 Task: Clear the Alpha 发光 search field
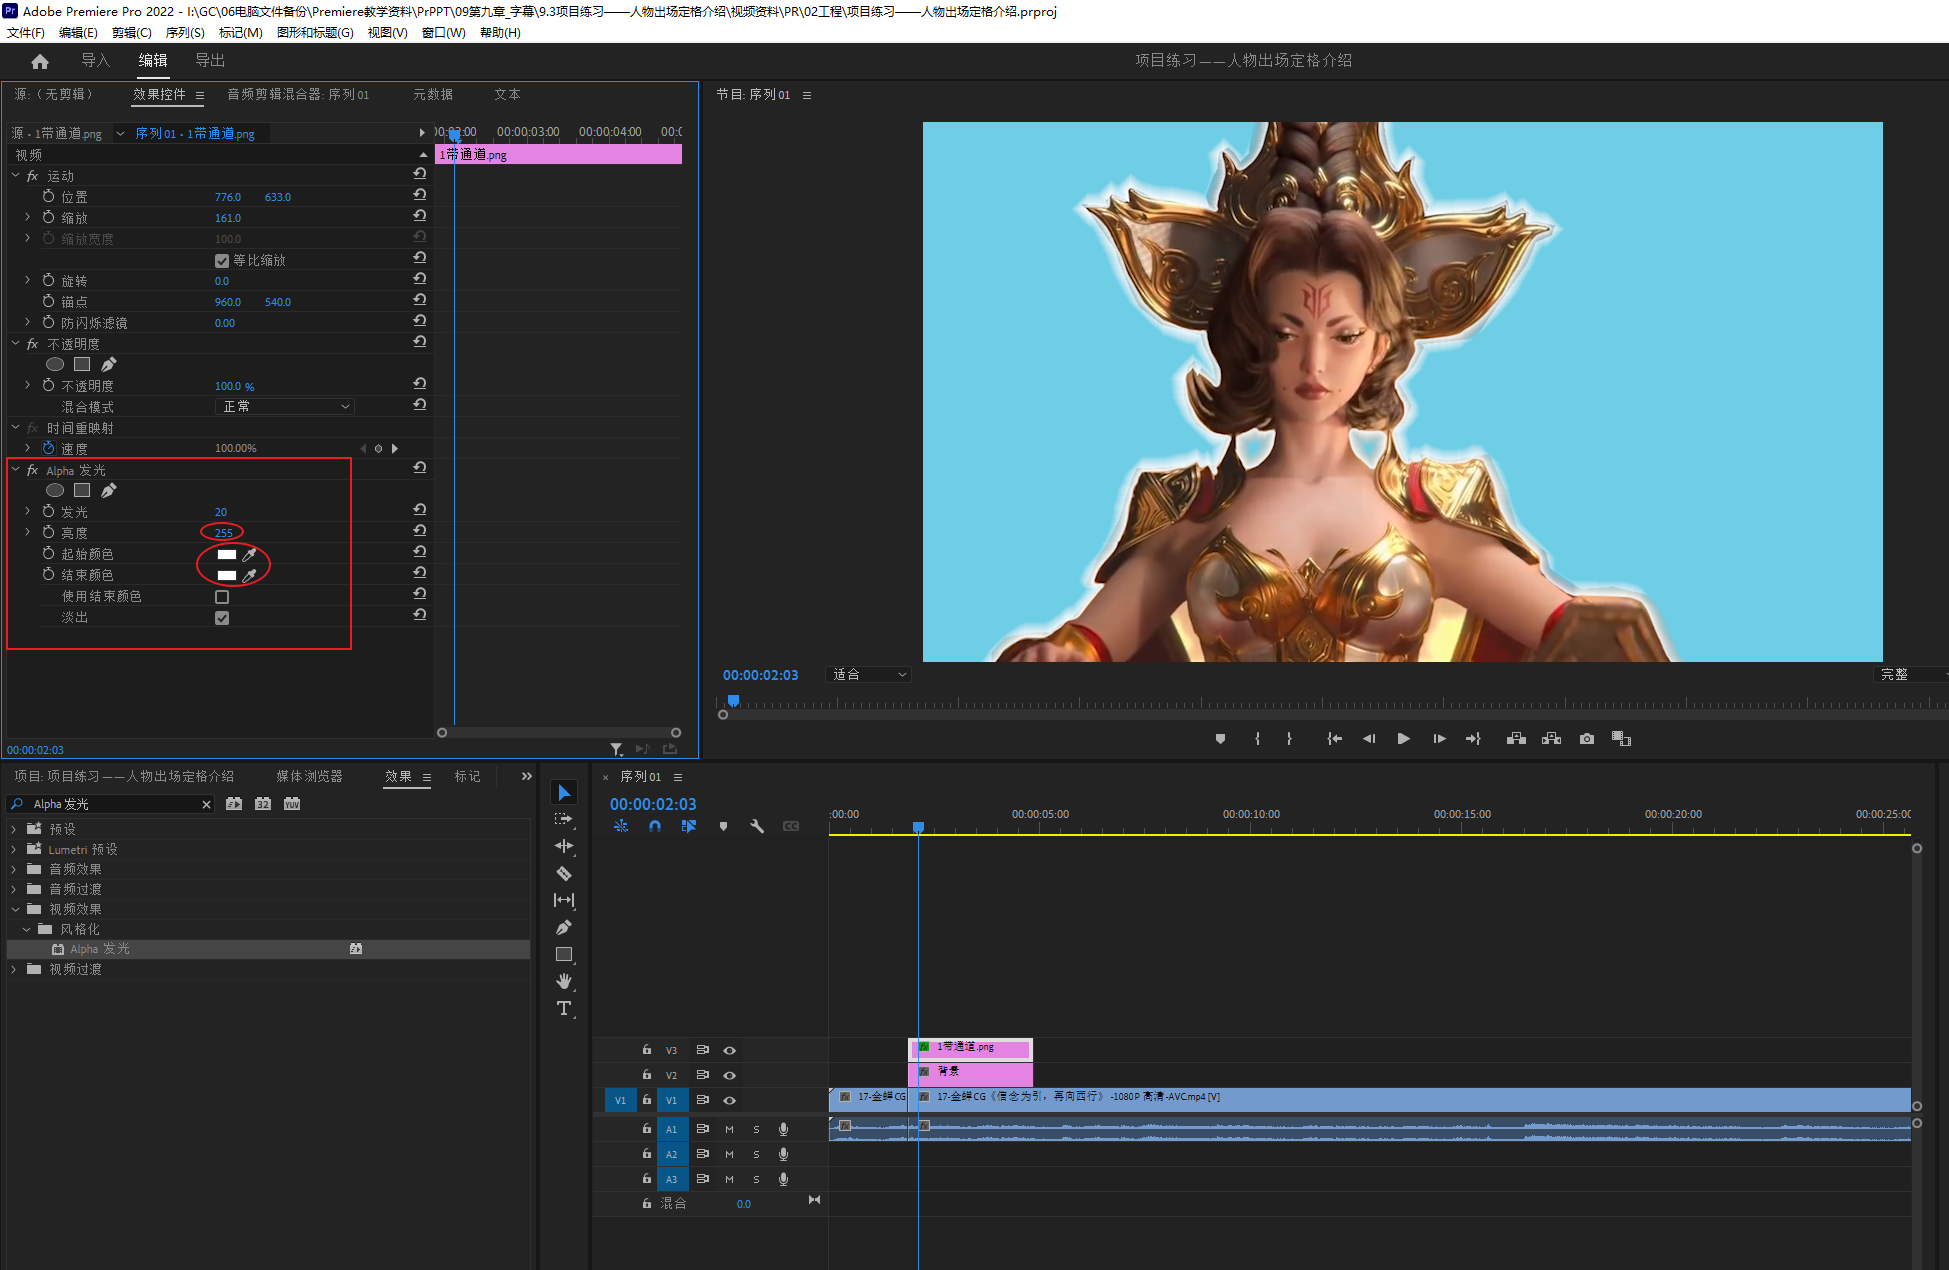pos(207,805)
